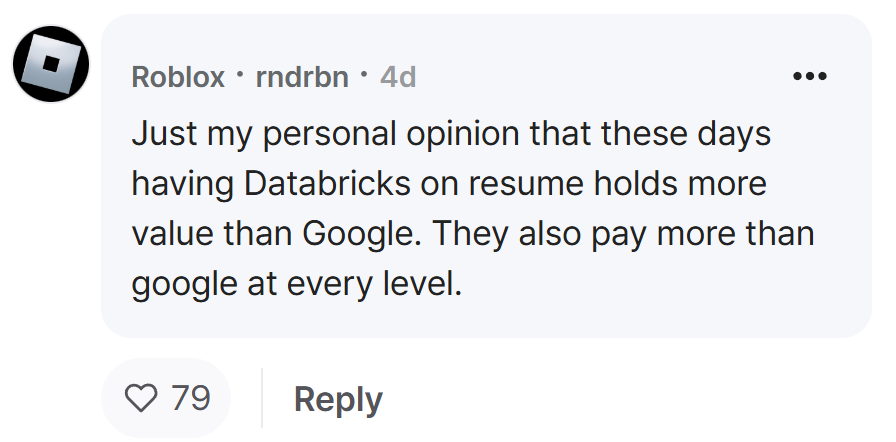The width and height of the screenshot is (896, 442).
Task: Click the vertical divider beside Reply
Action: (x=262, y=398)
